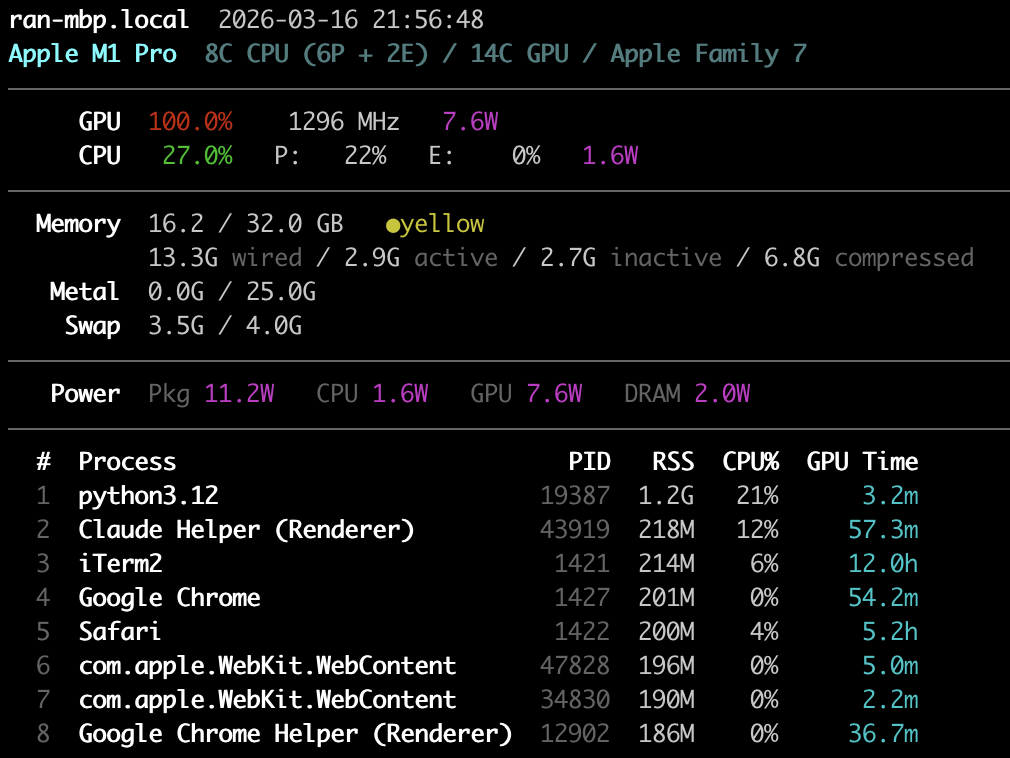Screen dimensions: 1010x758
Task: Click the 1.2G RSS of python3.12
Action: (x=666, y=496)
